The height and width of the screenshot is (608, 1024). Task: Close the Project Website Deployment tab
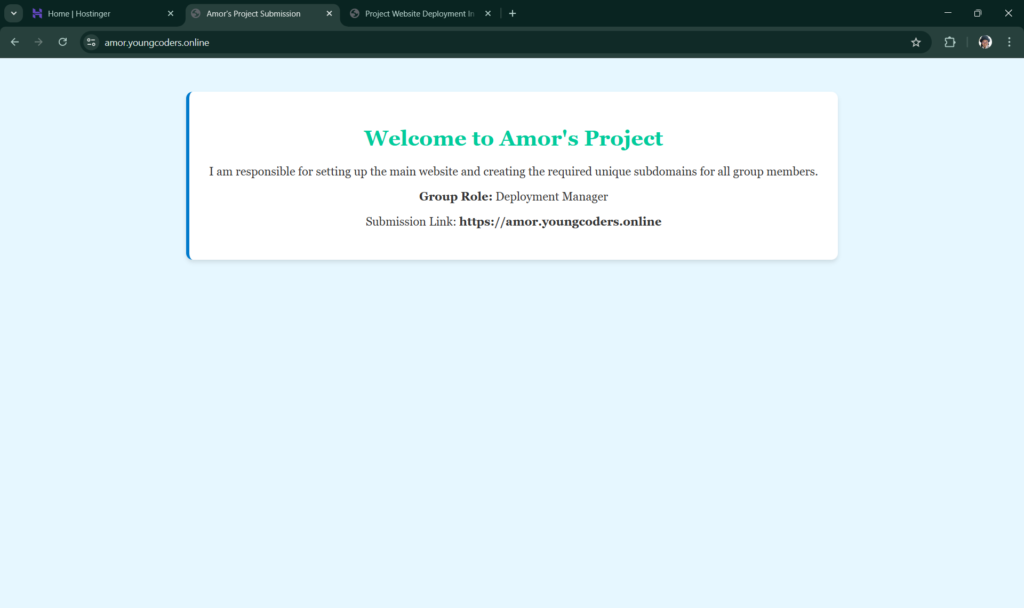click(488, 14)
